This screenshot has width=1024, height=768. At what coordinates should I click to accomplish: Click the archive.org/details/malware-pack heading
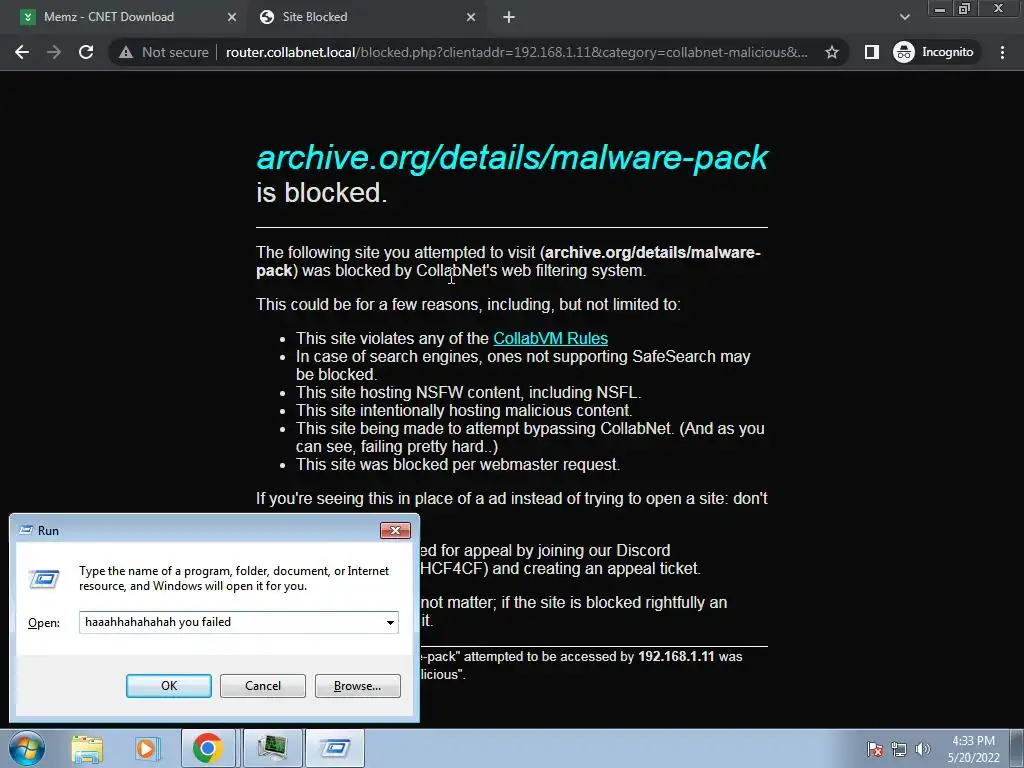pyautogui.click(x=512, y=157)
